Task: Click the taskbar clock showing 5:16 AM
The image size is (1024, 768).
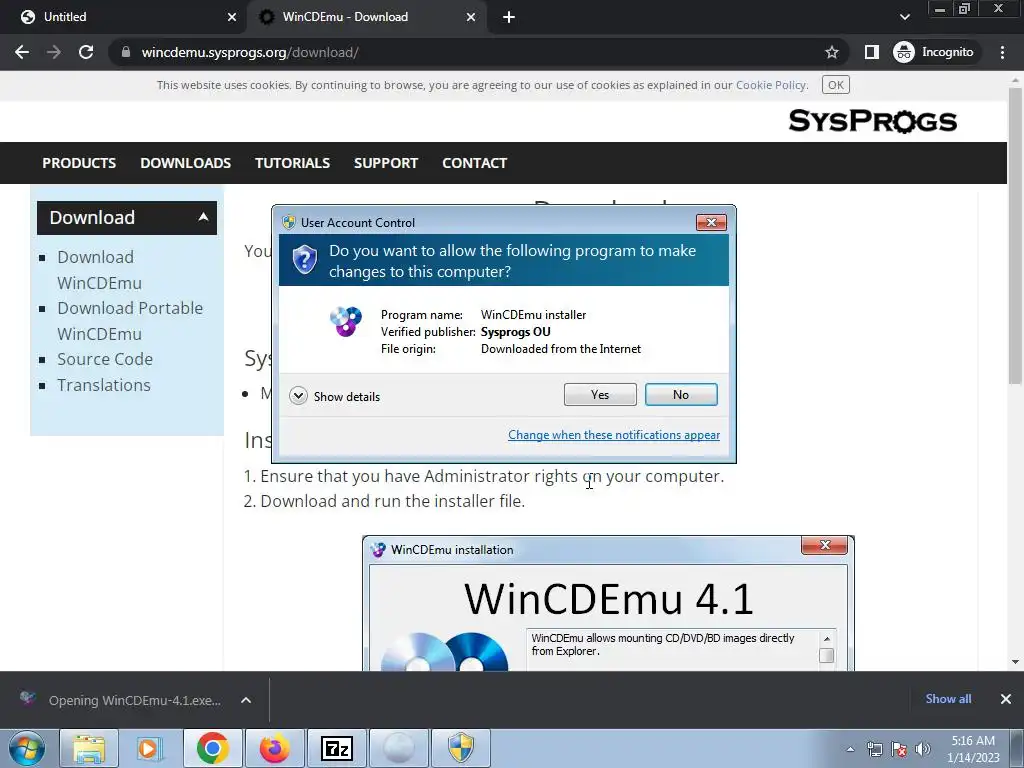Action: [x=973, y=749]
